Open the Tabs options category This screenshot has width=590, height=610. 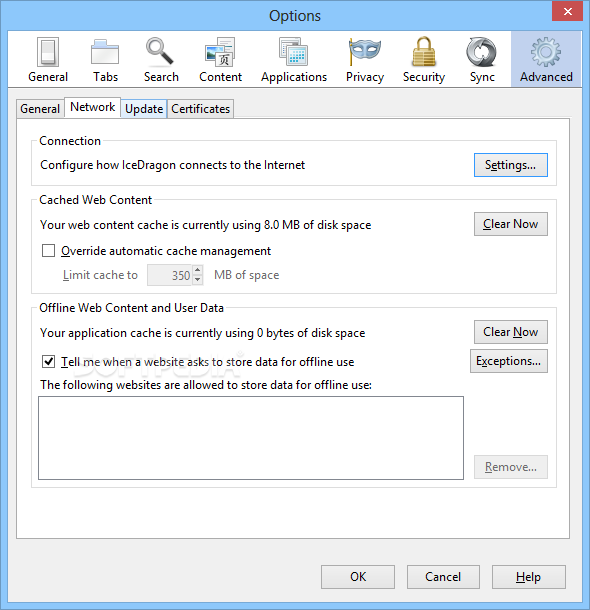pyautogui.click(x=105, y=60)
